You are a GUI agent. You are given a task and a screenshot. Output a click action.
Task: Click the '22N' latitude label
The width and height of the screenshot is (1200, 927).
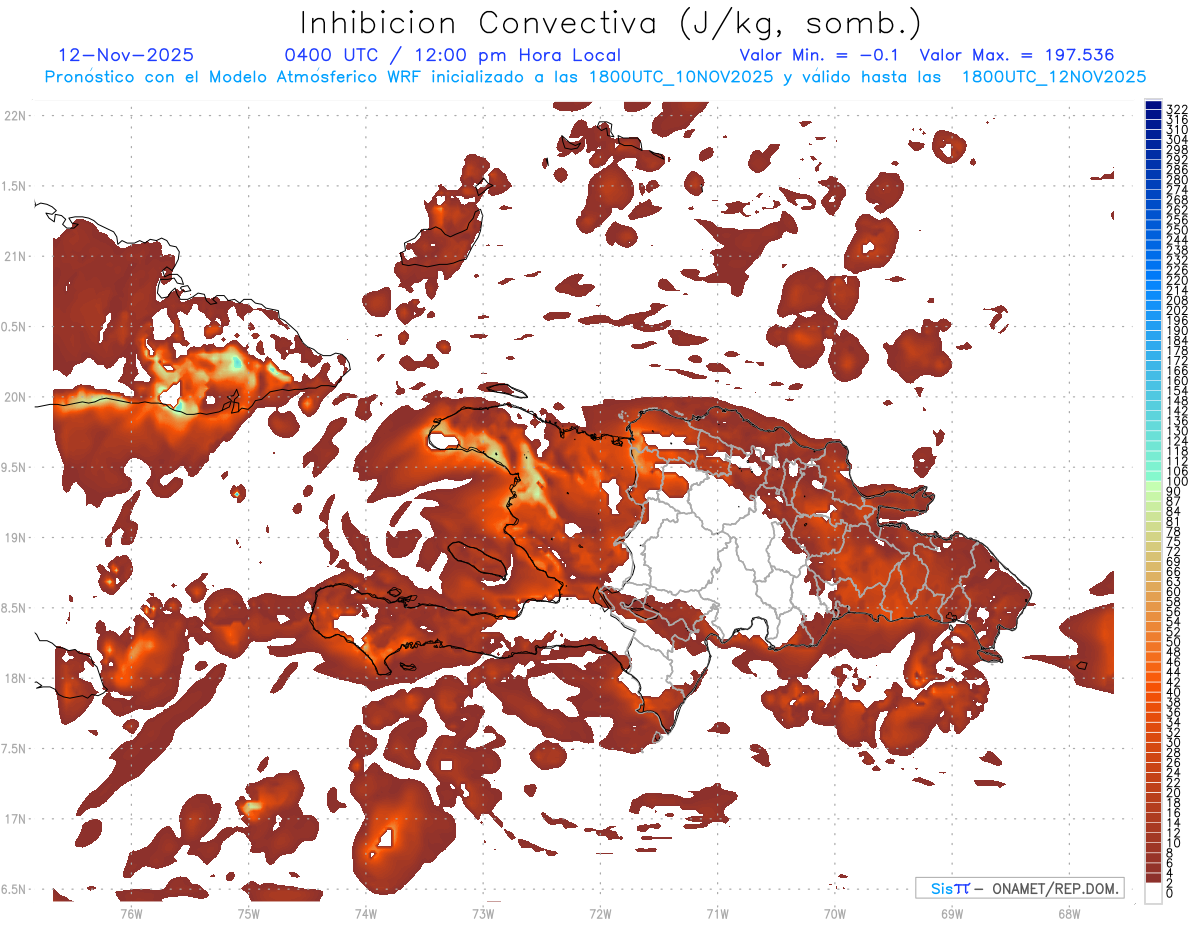[x=15, y=116]
